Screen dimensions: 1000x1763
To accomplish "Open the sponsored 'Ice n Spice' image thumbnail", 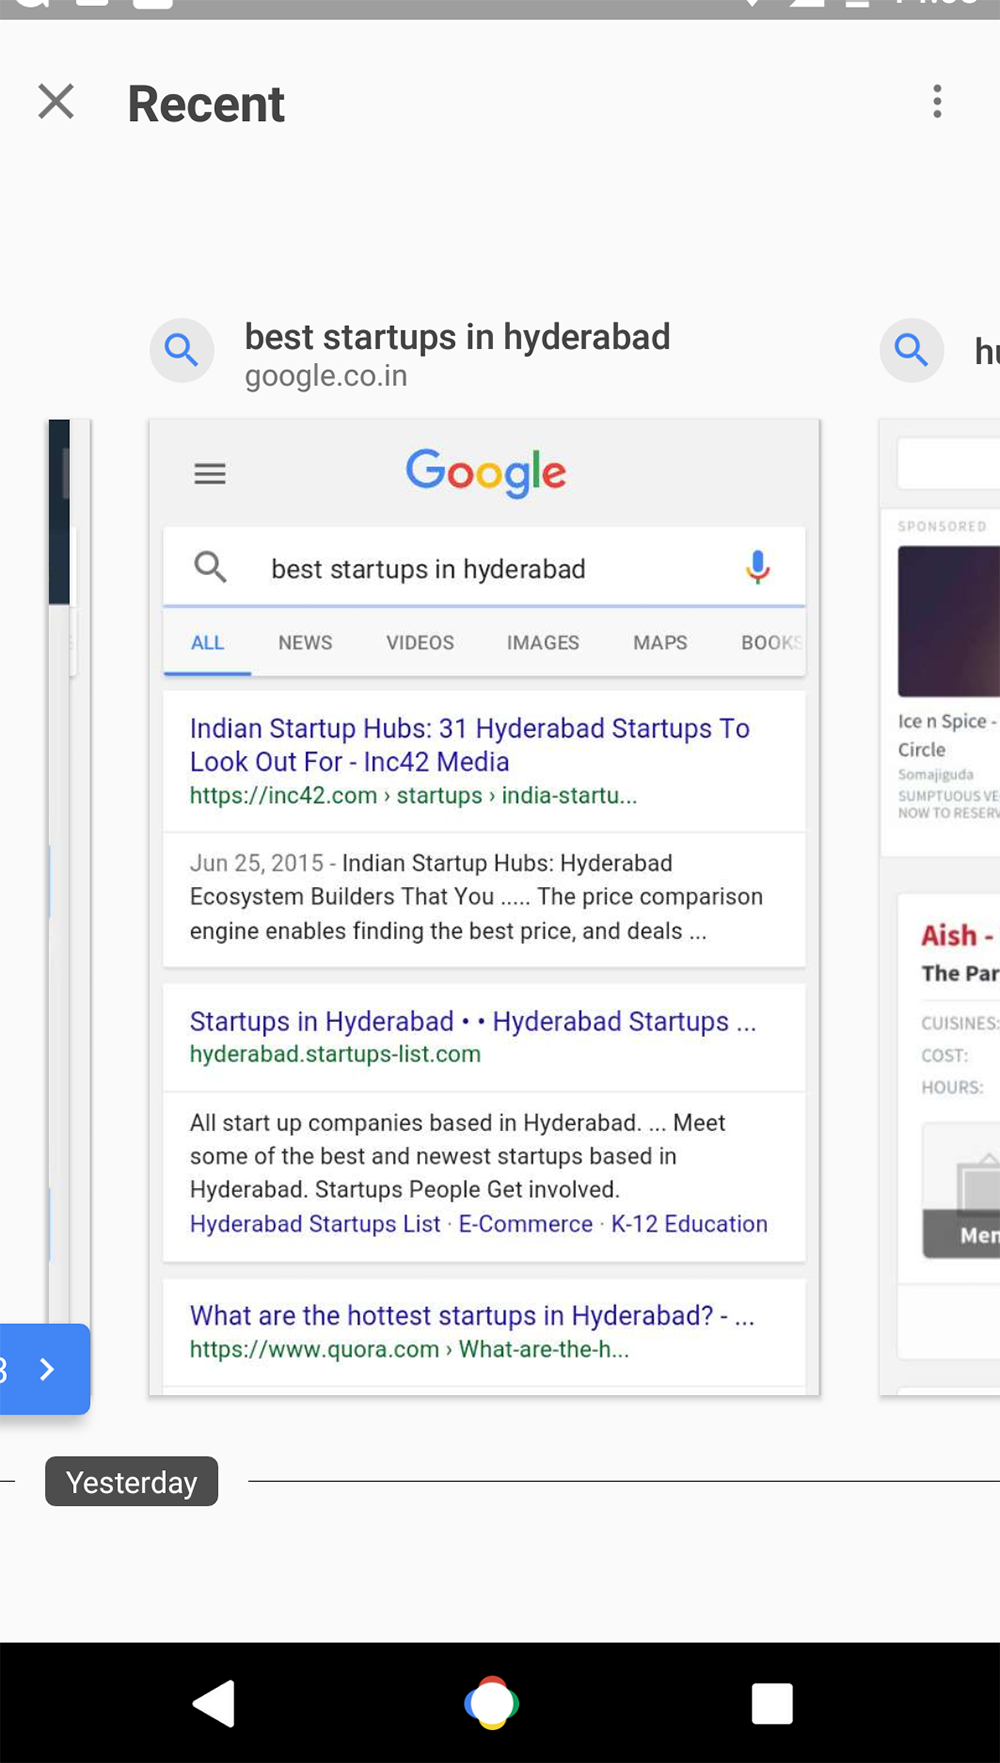I will tap(949, 621).
